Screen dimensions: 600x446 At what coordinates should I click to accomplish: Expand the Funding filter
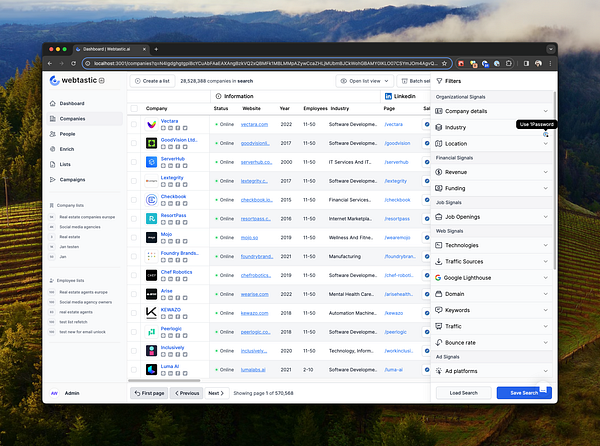(x=492, y=188)
